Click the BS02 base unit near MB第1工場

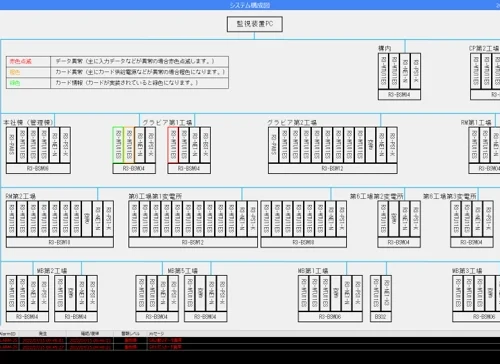click(x=381, y=317)
